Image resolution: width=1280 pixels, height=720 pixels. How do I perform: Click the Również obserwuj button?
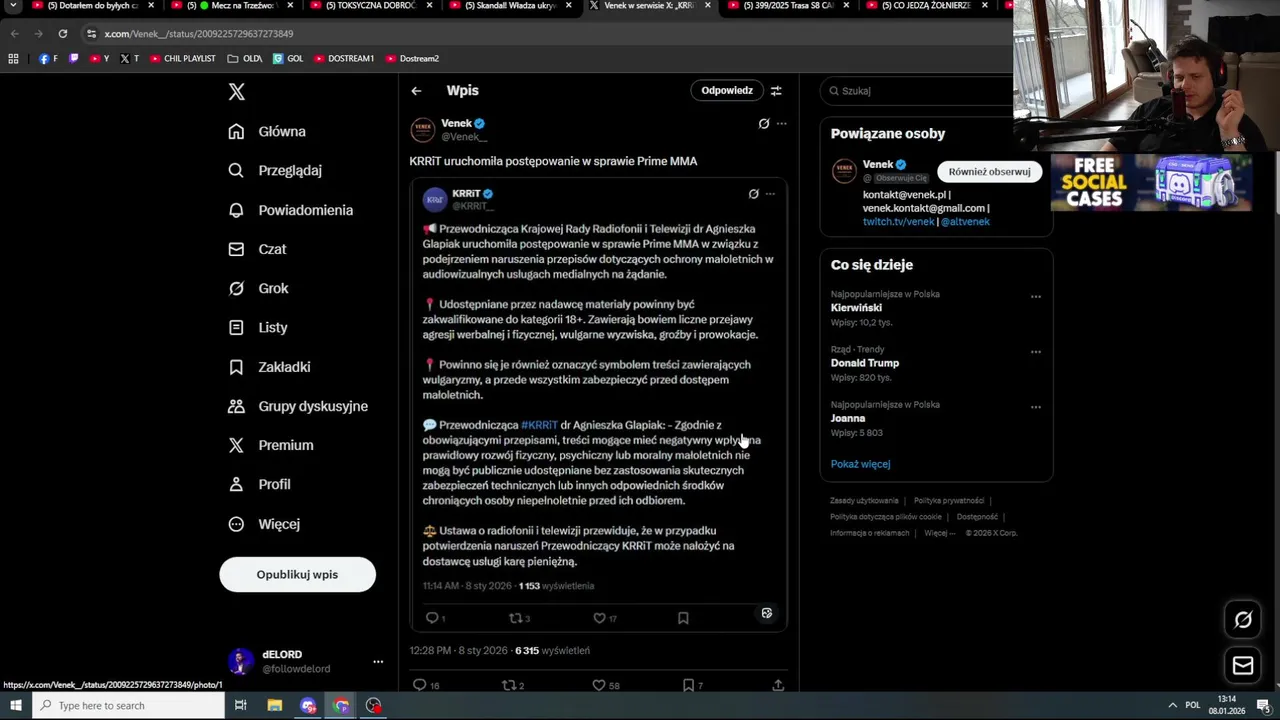tap(989, 172)
